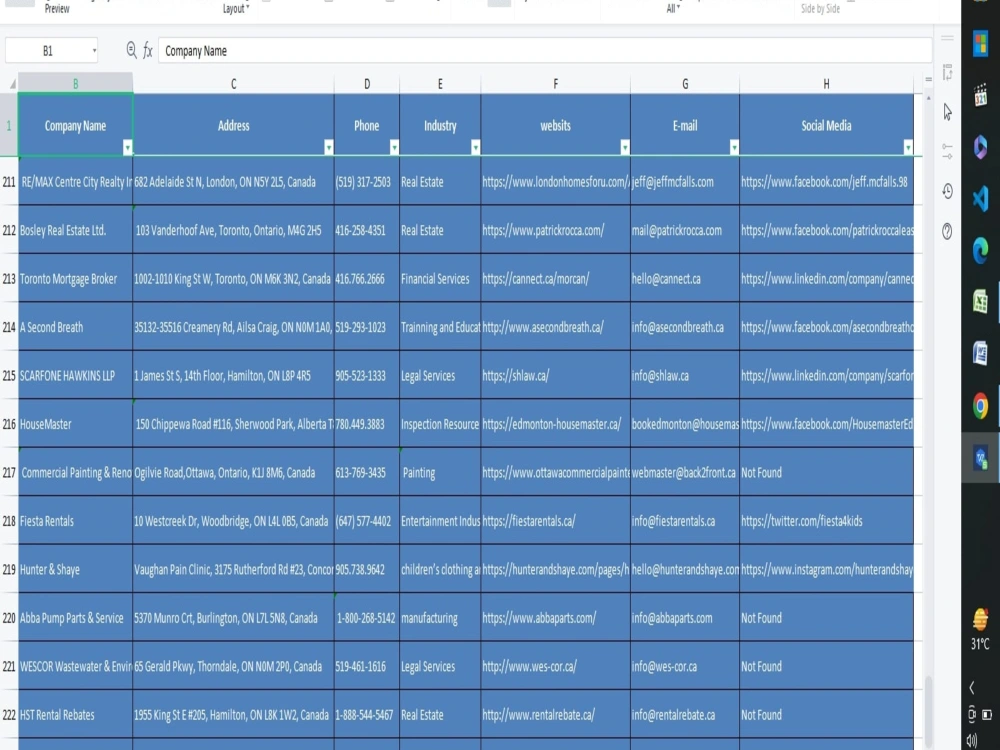Select cell 'HST Rental Rebates'

[x=75, y=715]
